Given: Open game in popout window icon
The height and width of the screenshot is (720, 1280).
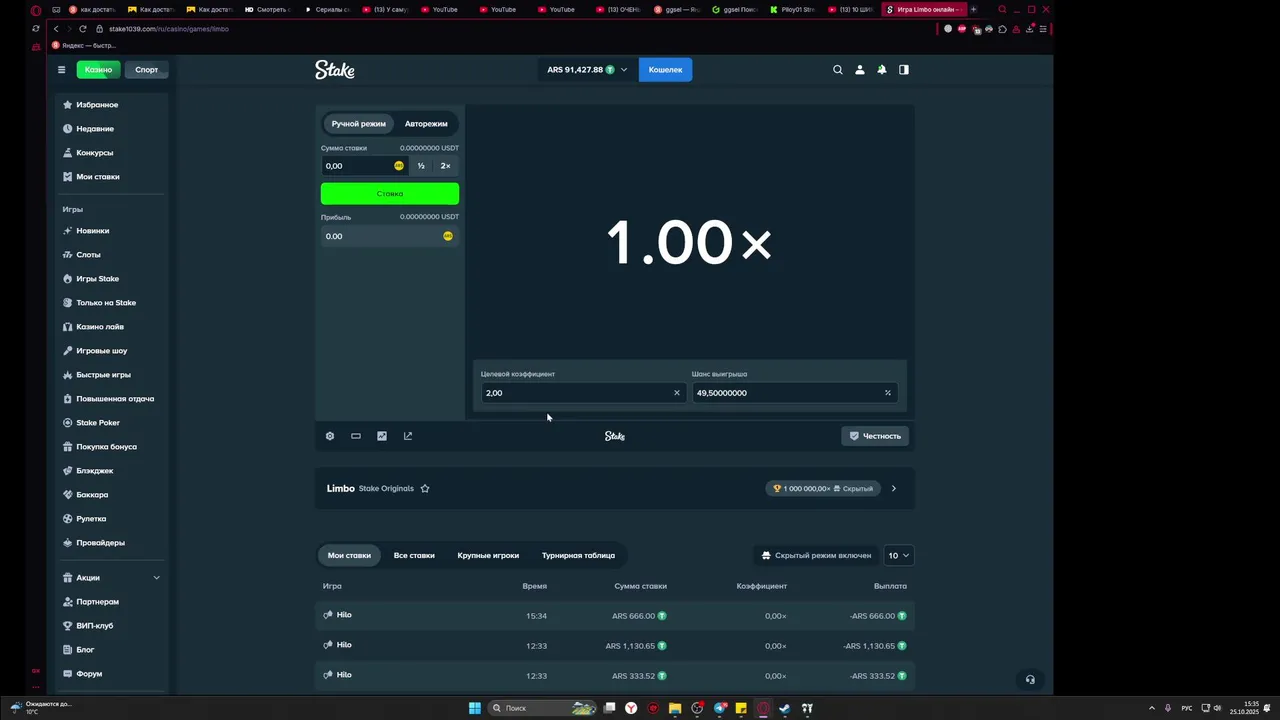Looking at the screenshot, I should coord(408,436).
